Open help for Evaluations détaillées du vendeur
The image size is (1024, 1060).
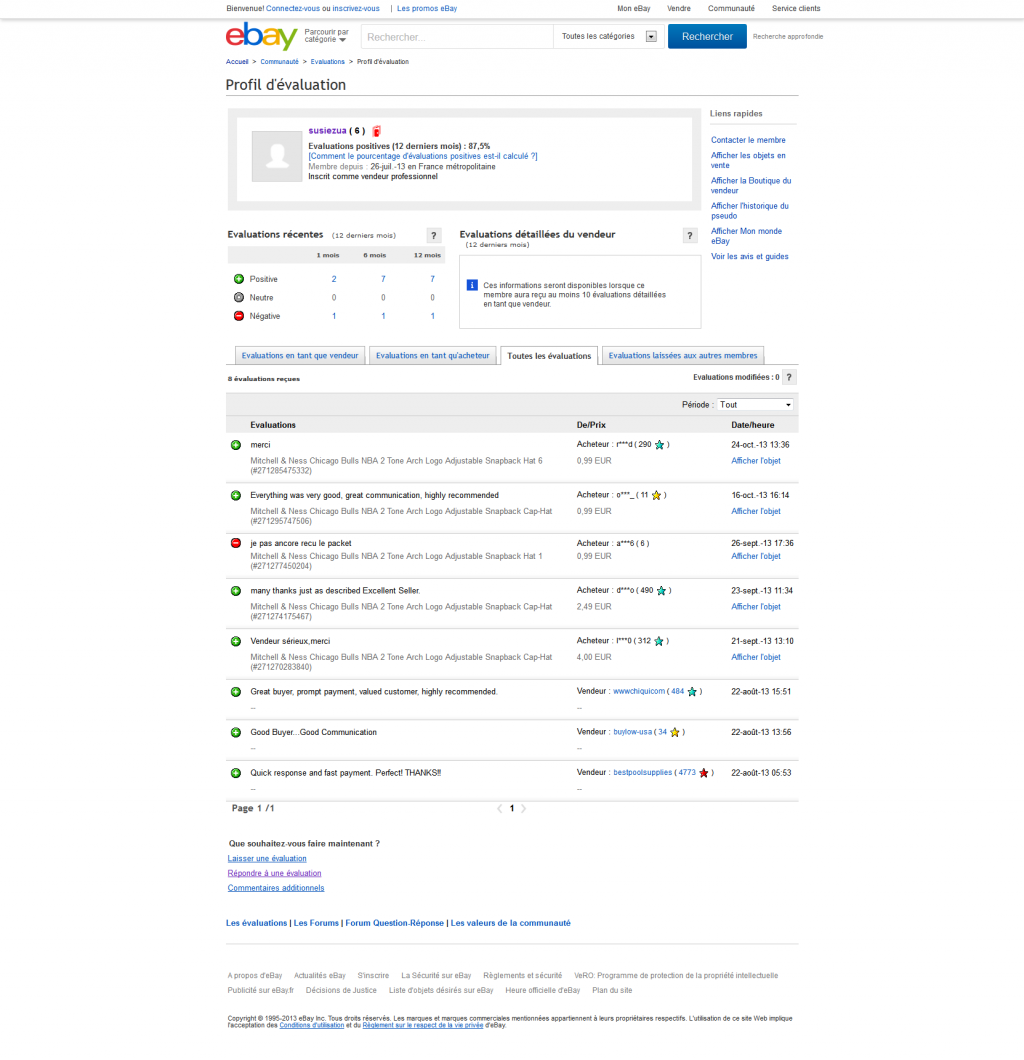(x=689, y=235)
